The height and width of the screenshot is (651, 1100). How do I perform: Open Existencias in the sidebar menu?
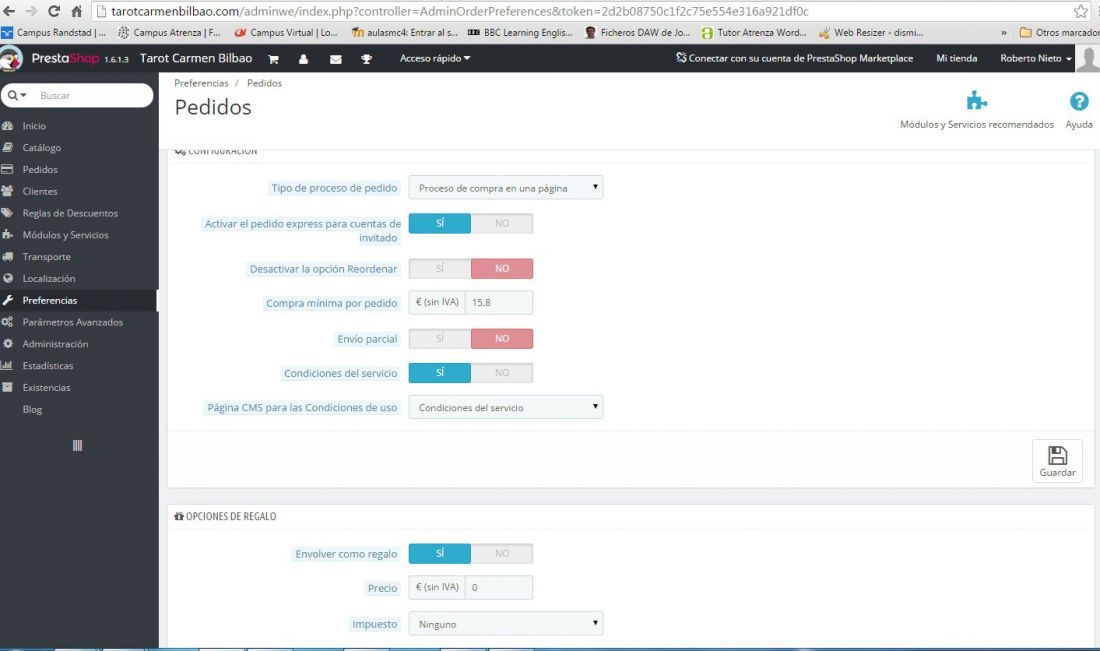(x=46, y=387)
